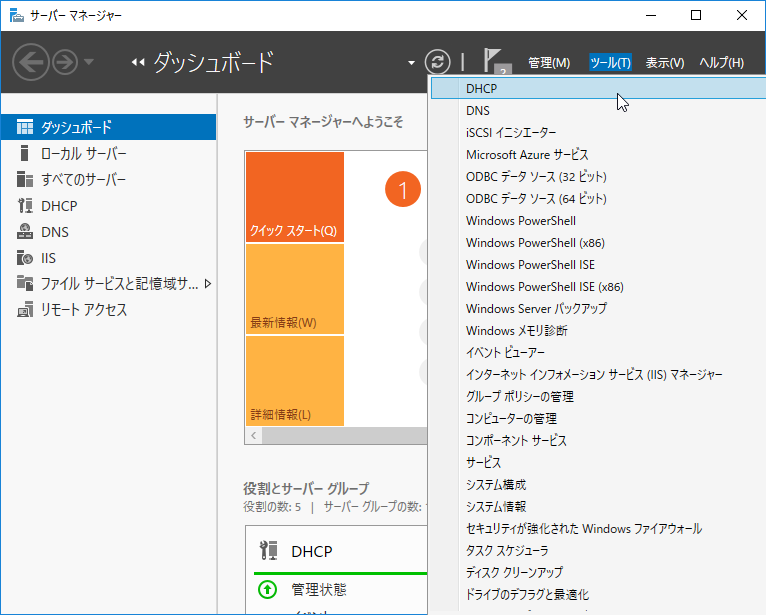Open the 表示(V) menu
The image size is (766, 615).
pos(665,63)
